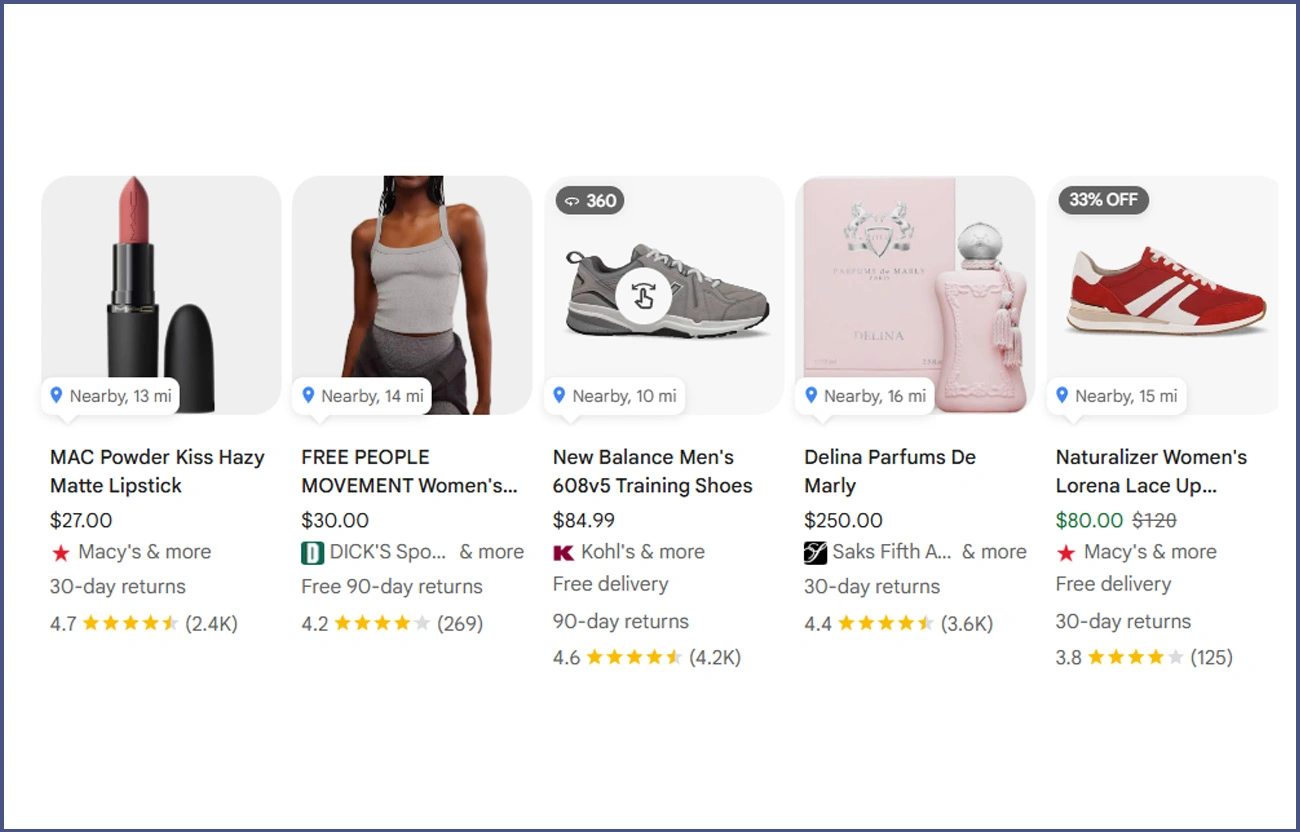Open MAC Powder Kiss Hazy Matte Lipstick title
The width and height of the screenshot is (1300, 832).
[x=157, y=471]
